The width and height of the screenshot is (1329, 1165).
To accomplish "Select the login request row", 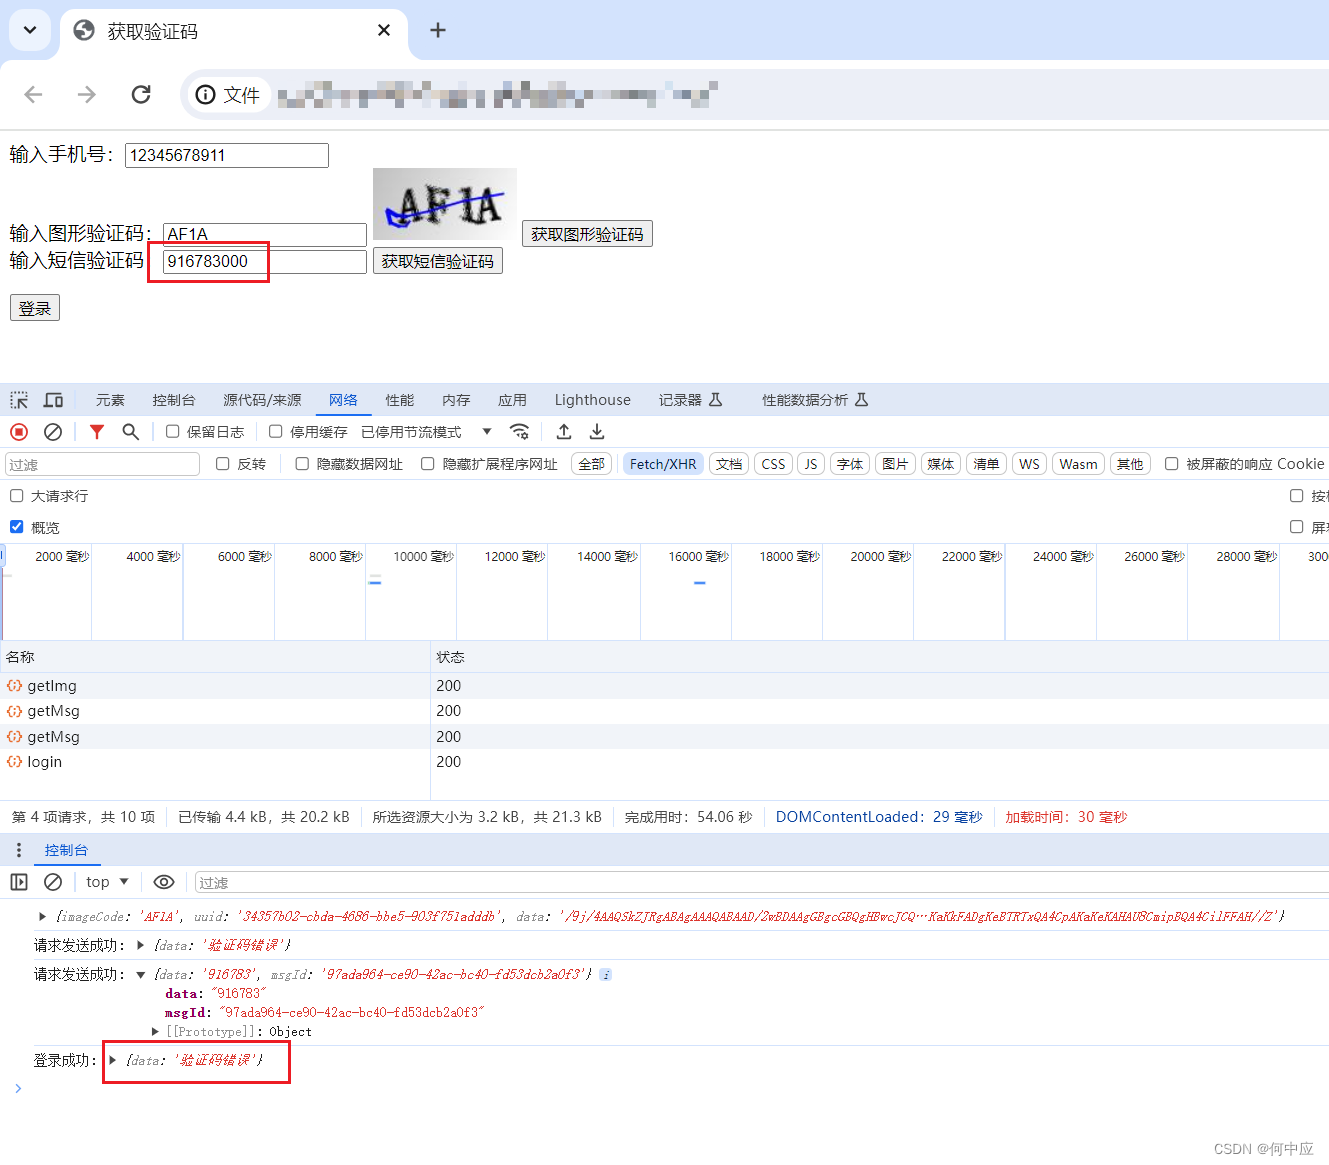I will click(664, 762).
